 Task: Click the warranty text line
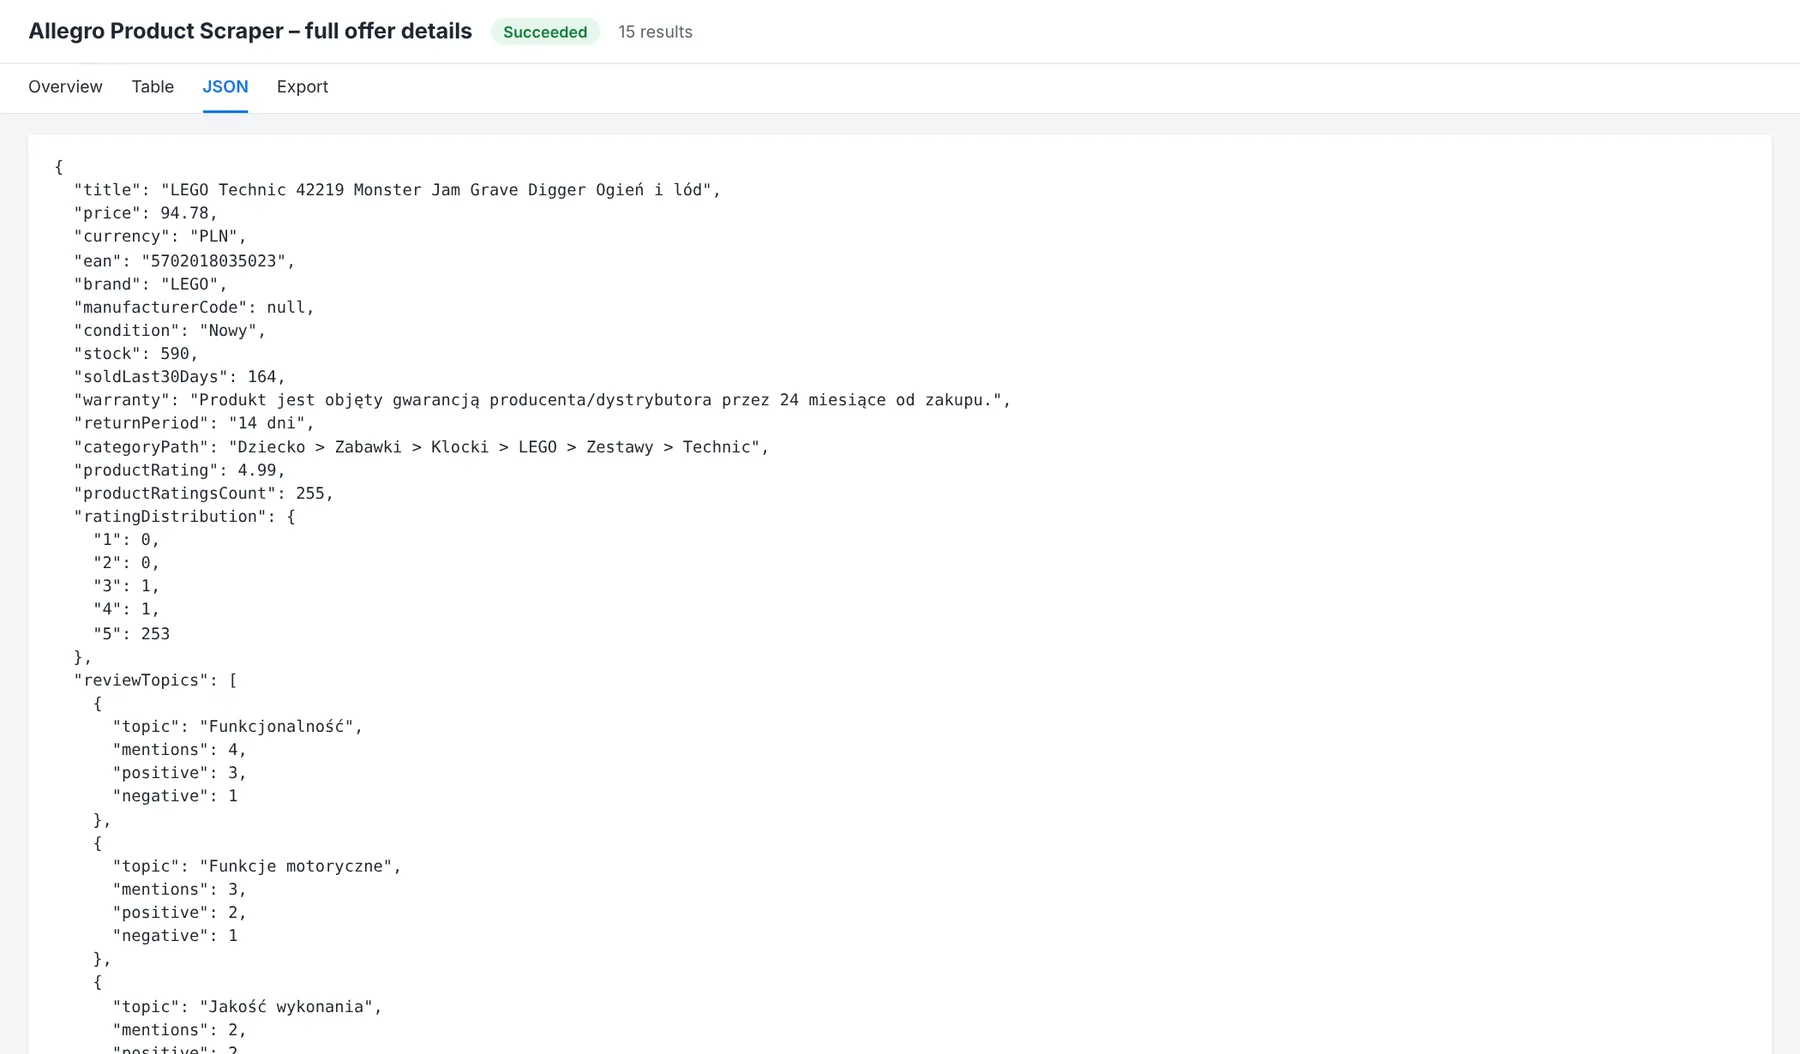click(542, 400)
